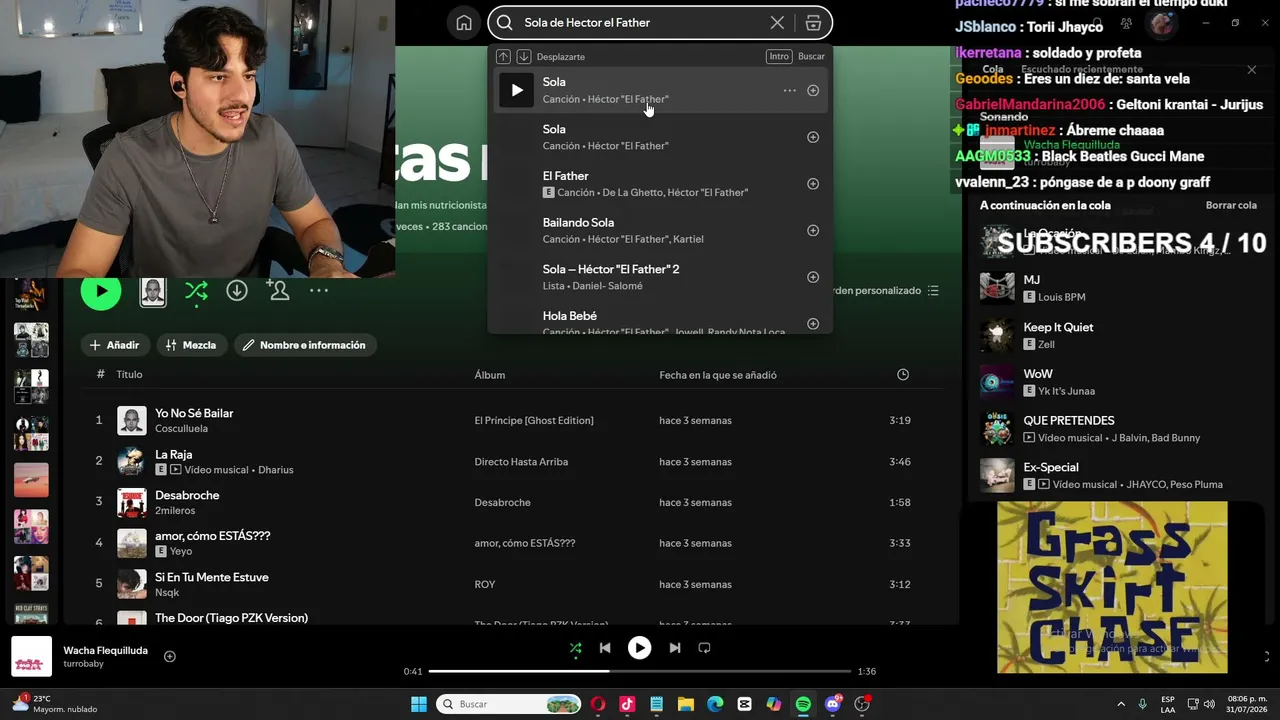
Task: Show hidden system tray icons
Action: click(x=1121, y=704)
